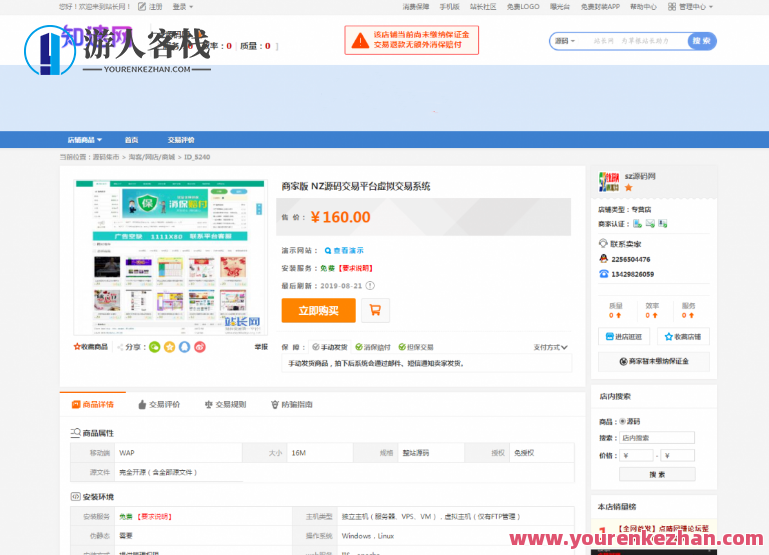Image resolution: width=769 pixels, height=555 pixels.
Task: Click the telephone icon beside 13429826059
Action: [604, 274]
